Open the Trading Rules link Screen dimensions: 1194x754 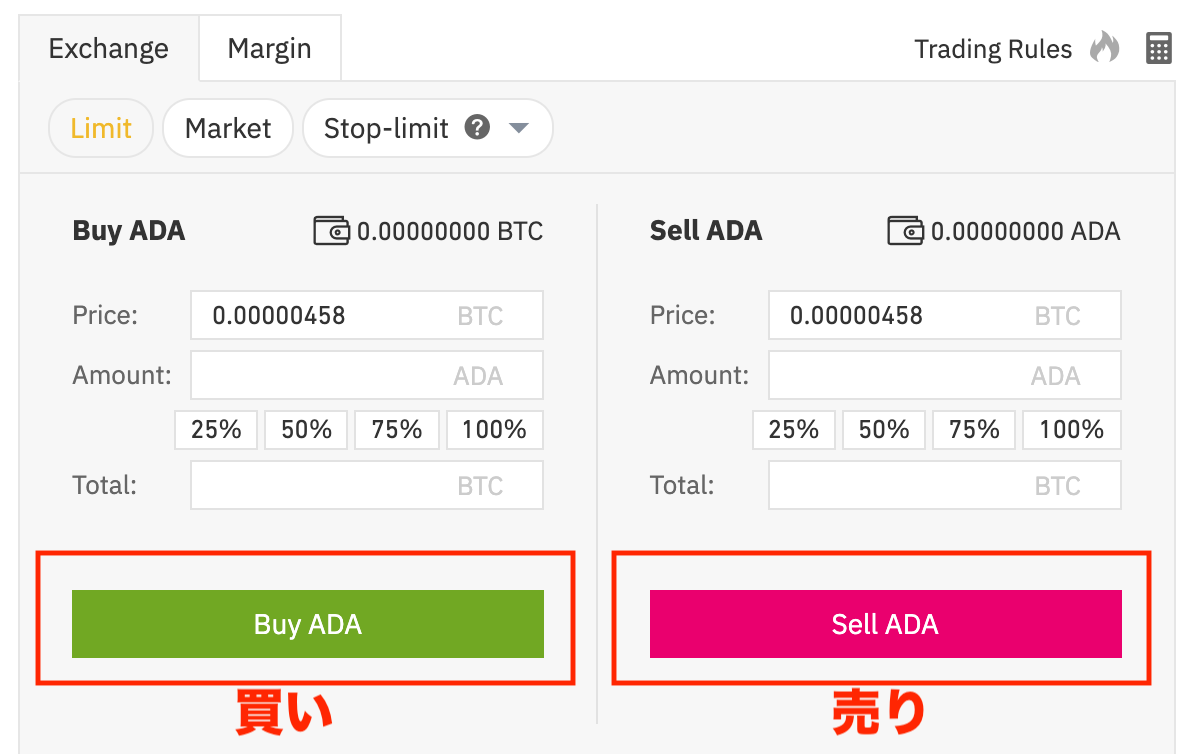click(x=993, y=48)
